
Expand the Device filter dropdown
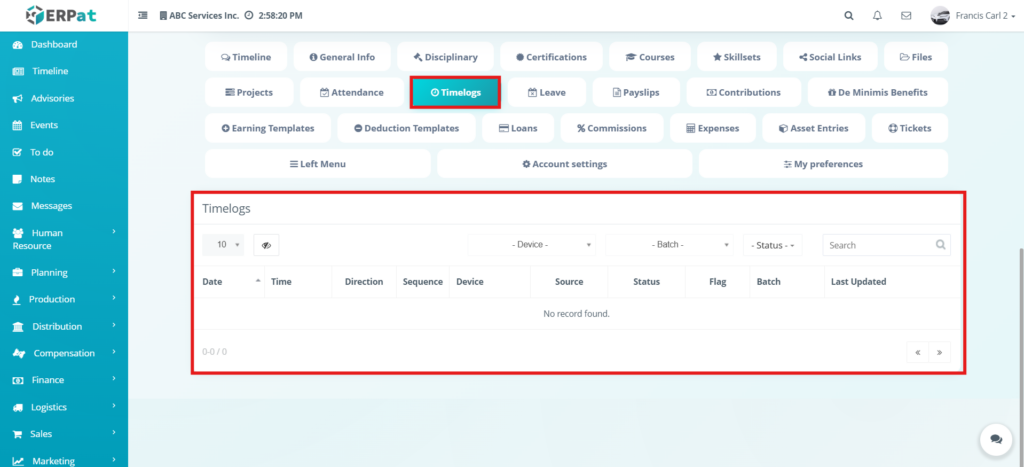[533, 245]
